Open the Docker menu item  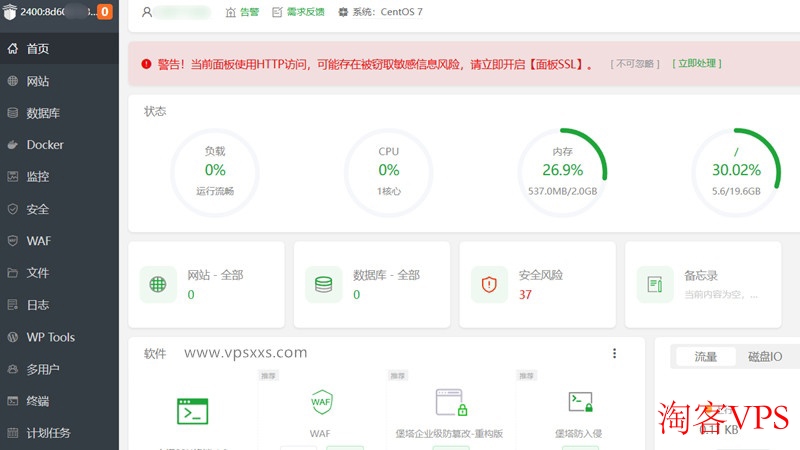point(59,145)
